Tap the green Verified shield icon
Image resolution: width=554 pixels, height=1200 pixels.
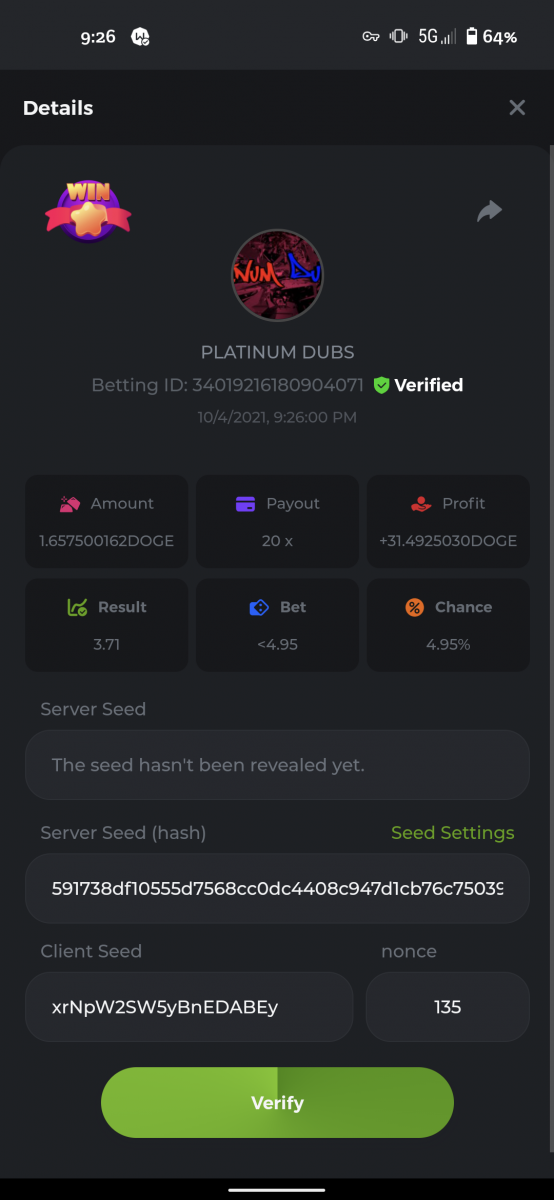(x=381, y=385)
